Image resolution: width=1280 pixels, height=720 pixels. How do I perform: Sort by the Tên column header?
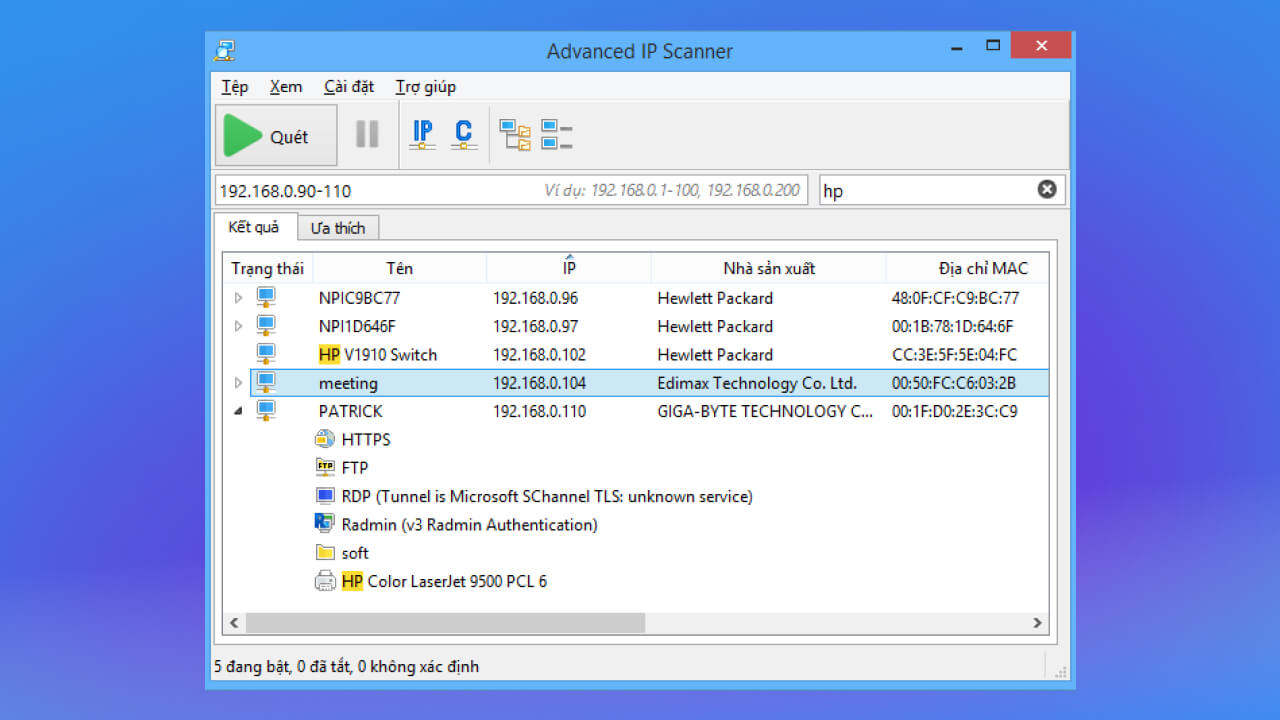(x=399, y=268)
